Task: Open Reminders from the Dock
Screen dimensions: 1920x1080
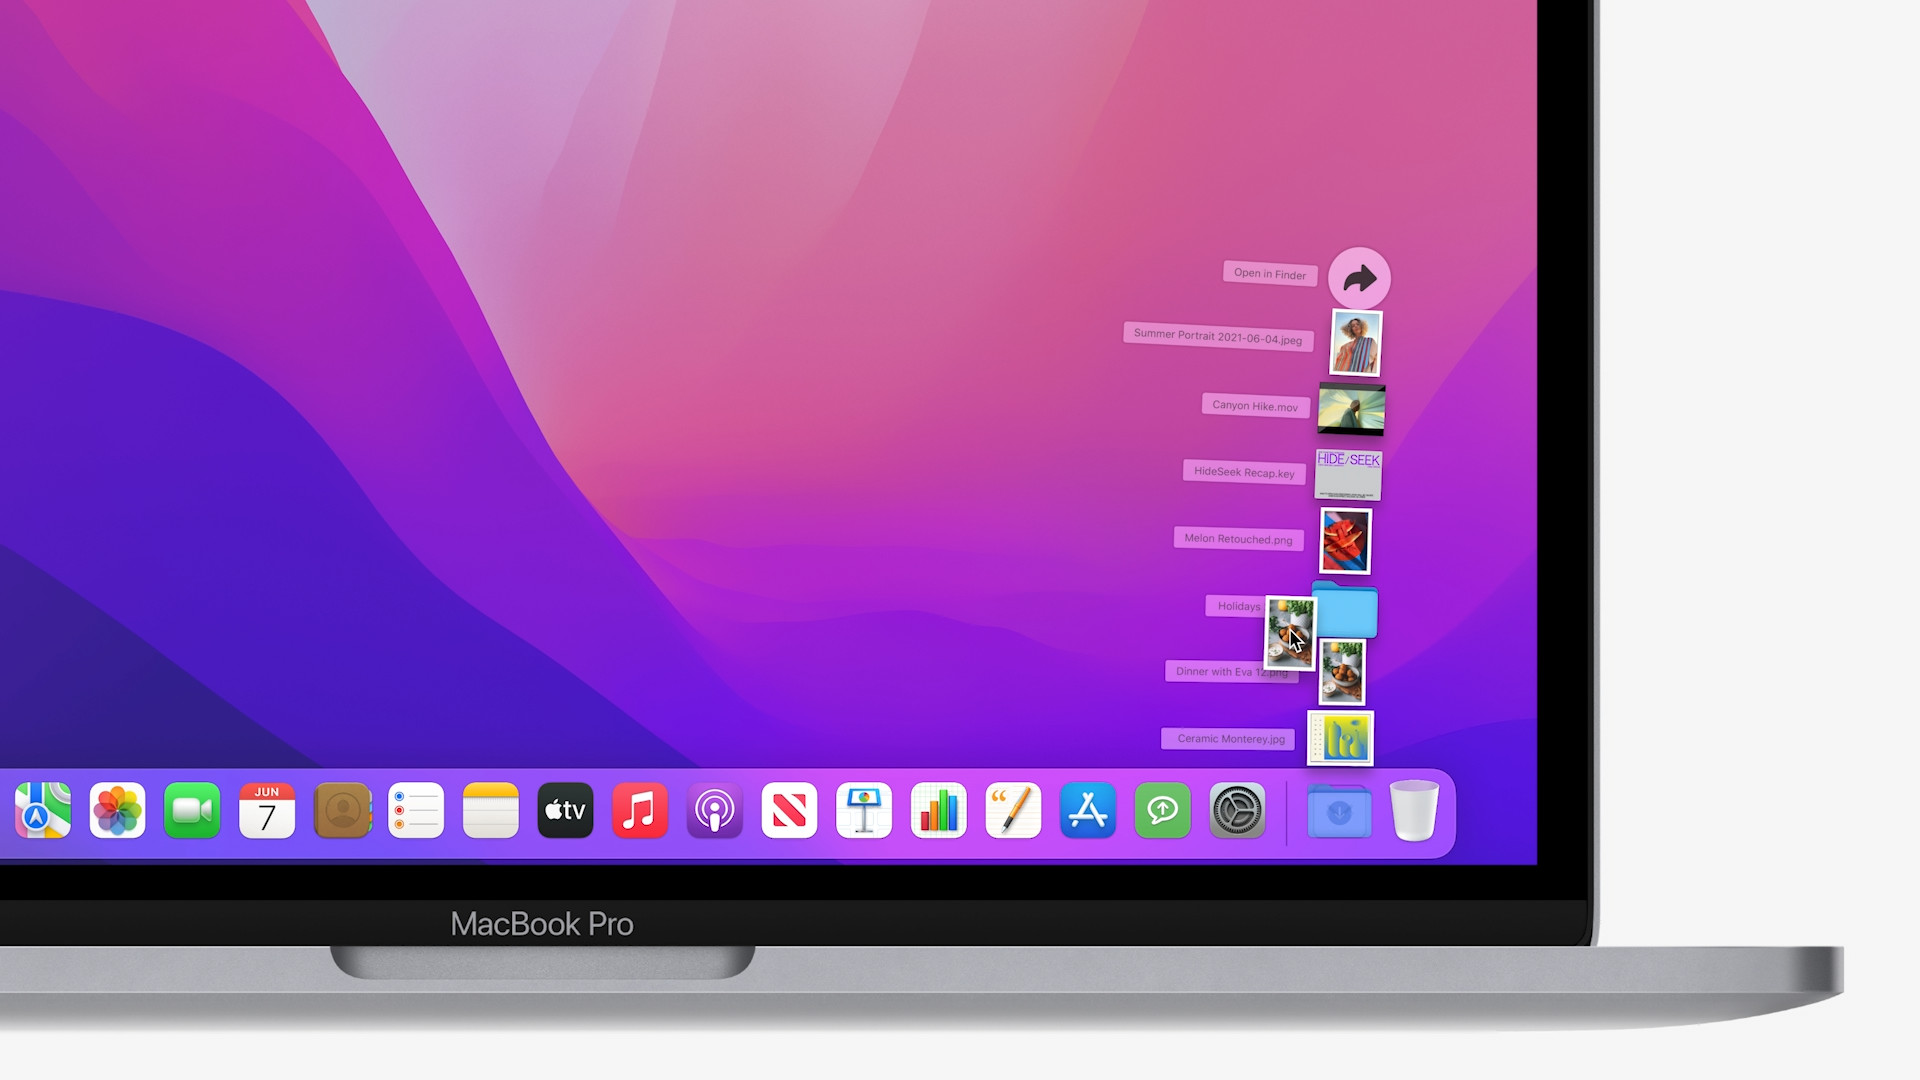Action: 417,811
